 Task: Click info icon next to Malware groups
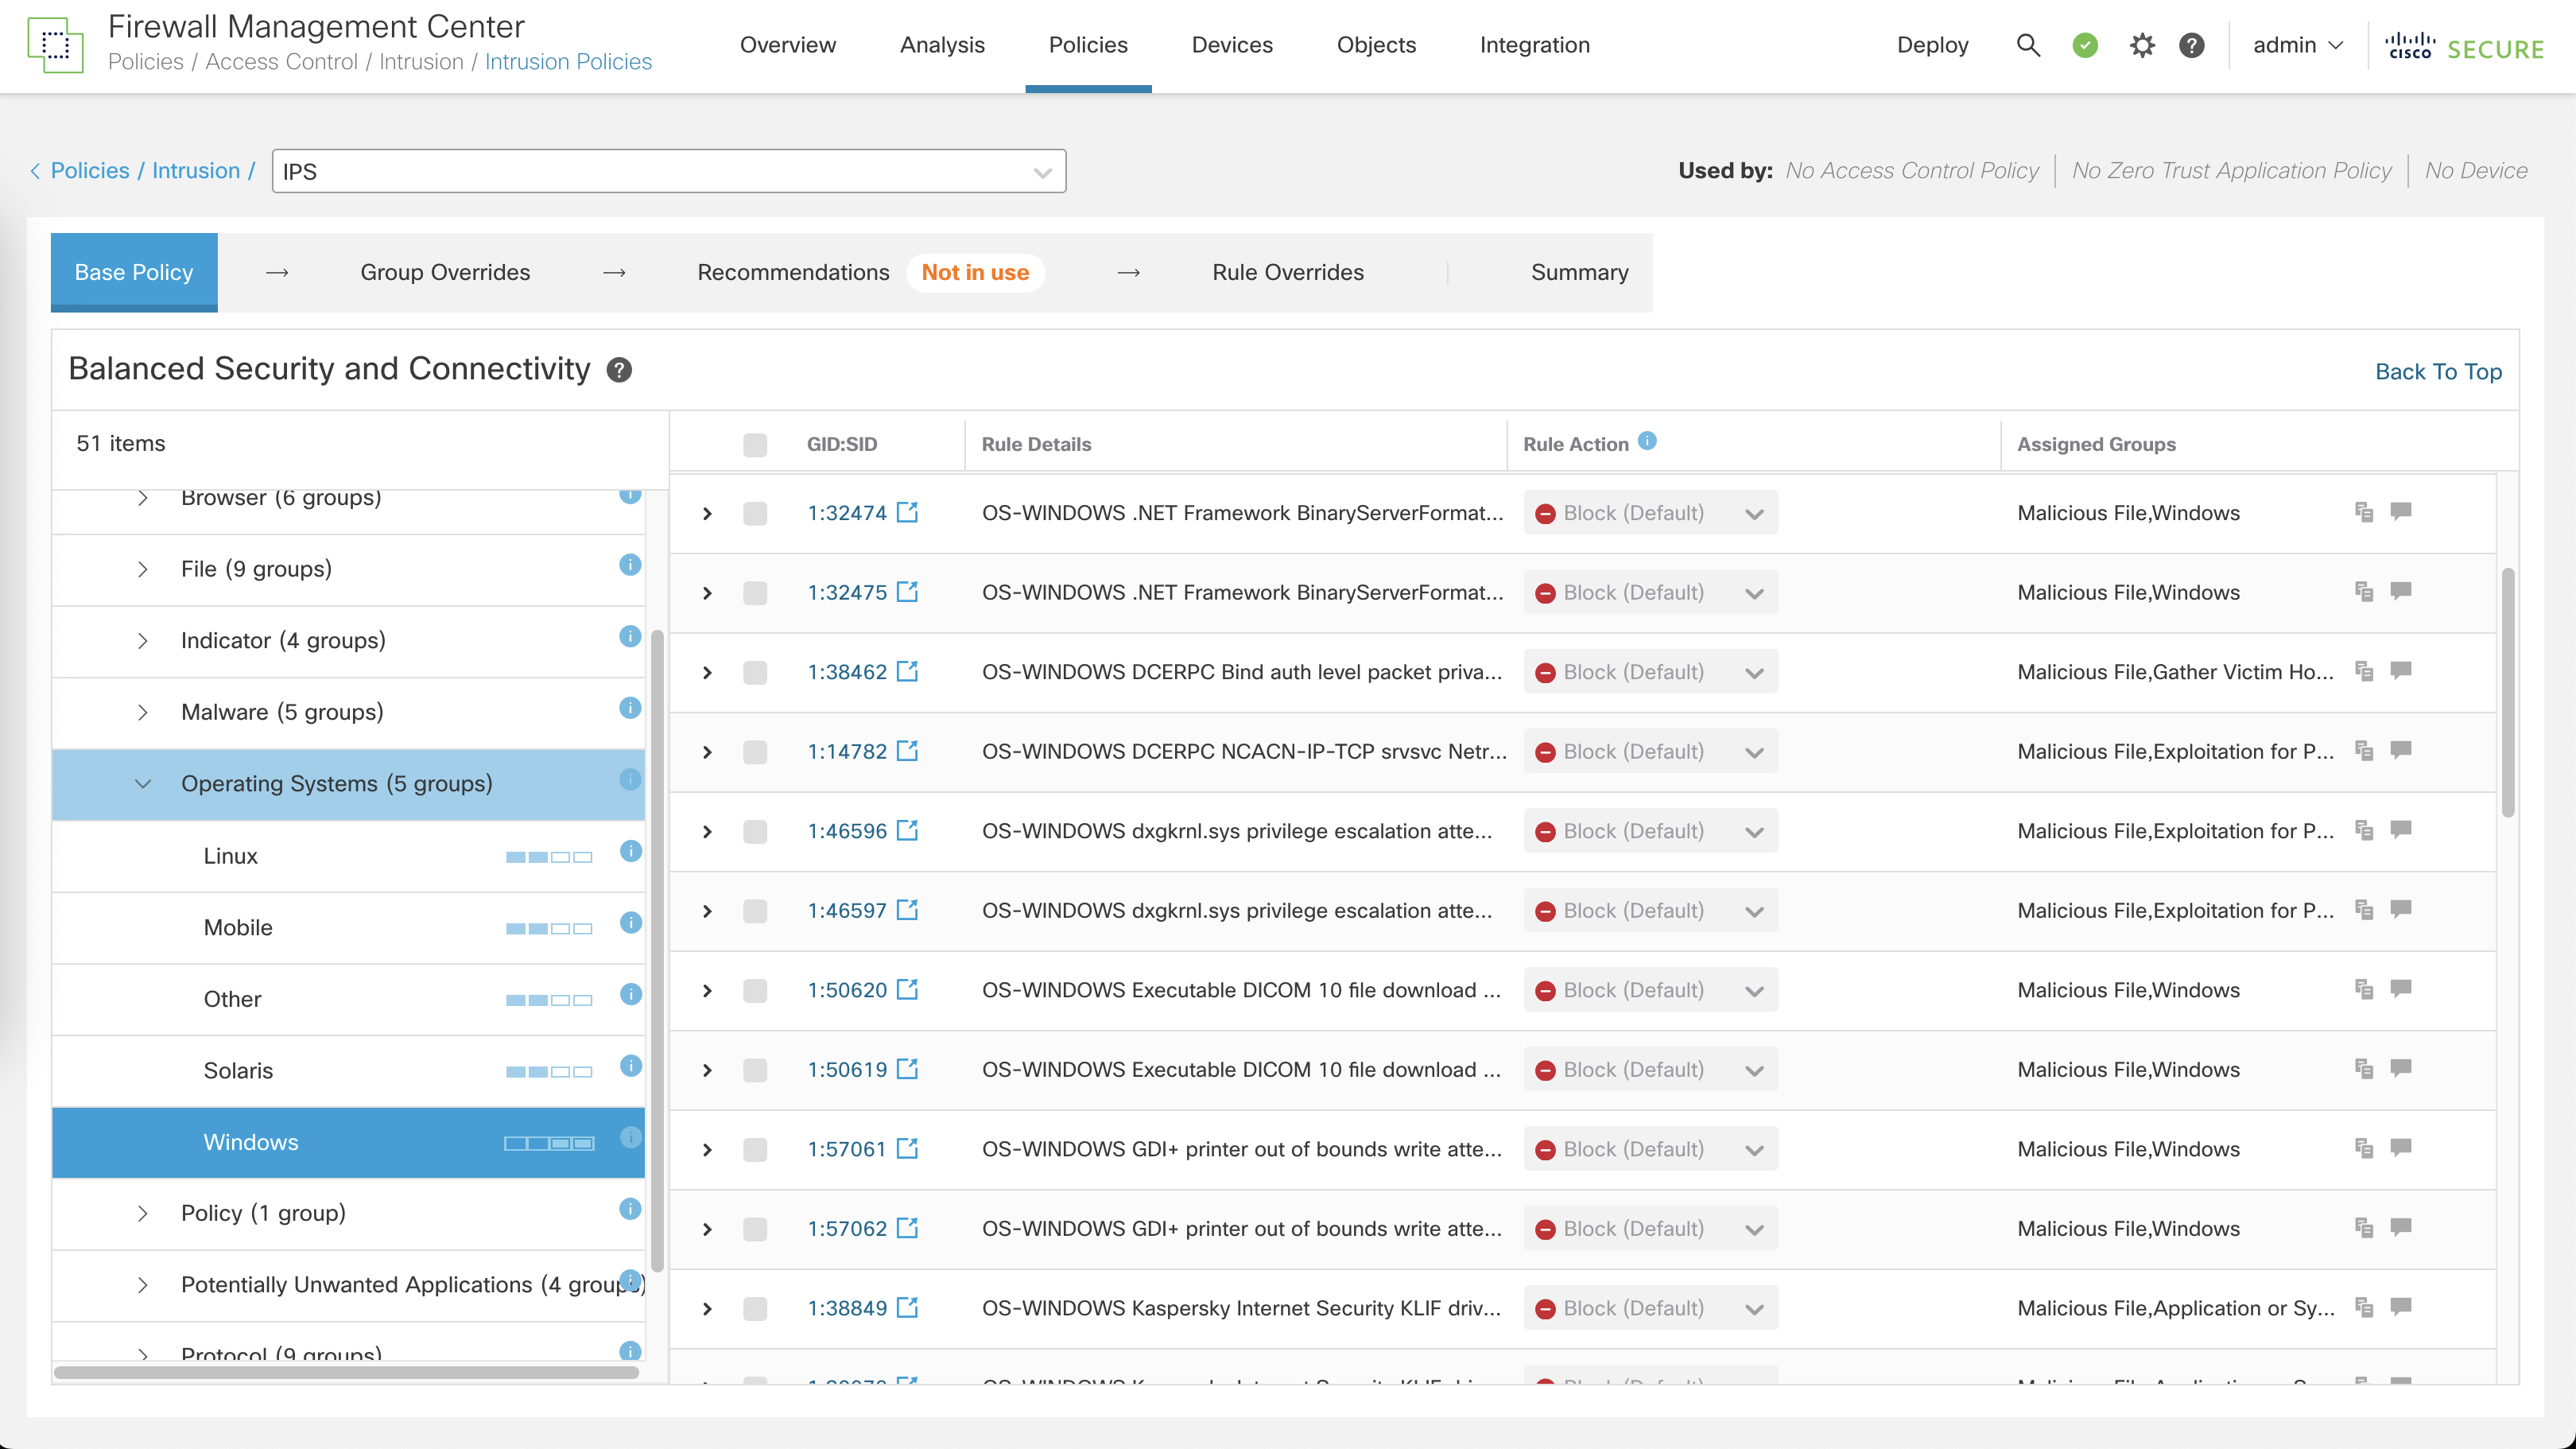pyautogui.click(x=629, y=708)
